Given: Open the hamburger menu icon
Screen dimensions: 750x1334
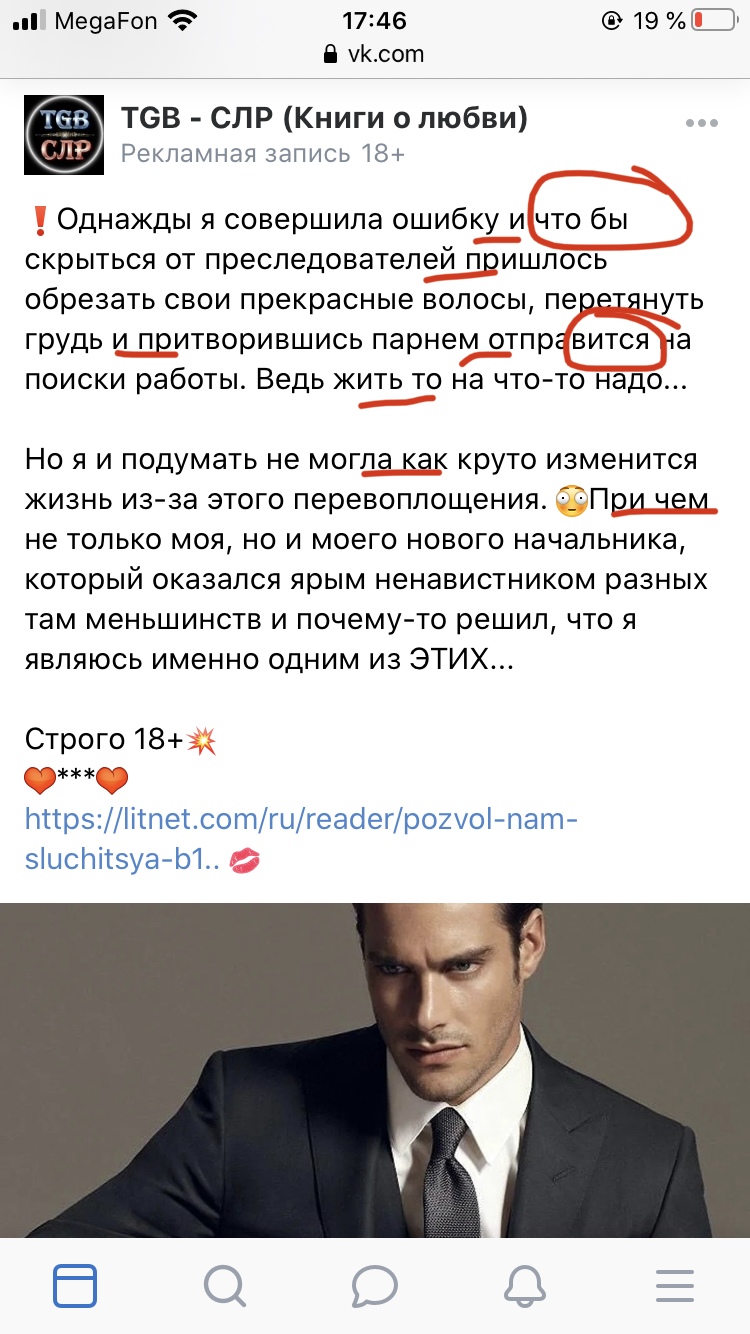Looking at the screenshot, I should click(674, 1285).
